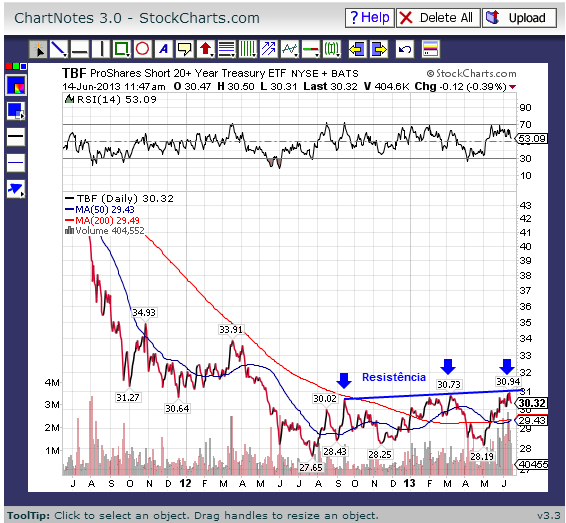The height and width of the screenshot is (523, 566).
Task: Click the TBF (Daily) 30.32 legend
Action: click(x=125, y=199)
